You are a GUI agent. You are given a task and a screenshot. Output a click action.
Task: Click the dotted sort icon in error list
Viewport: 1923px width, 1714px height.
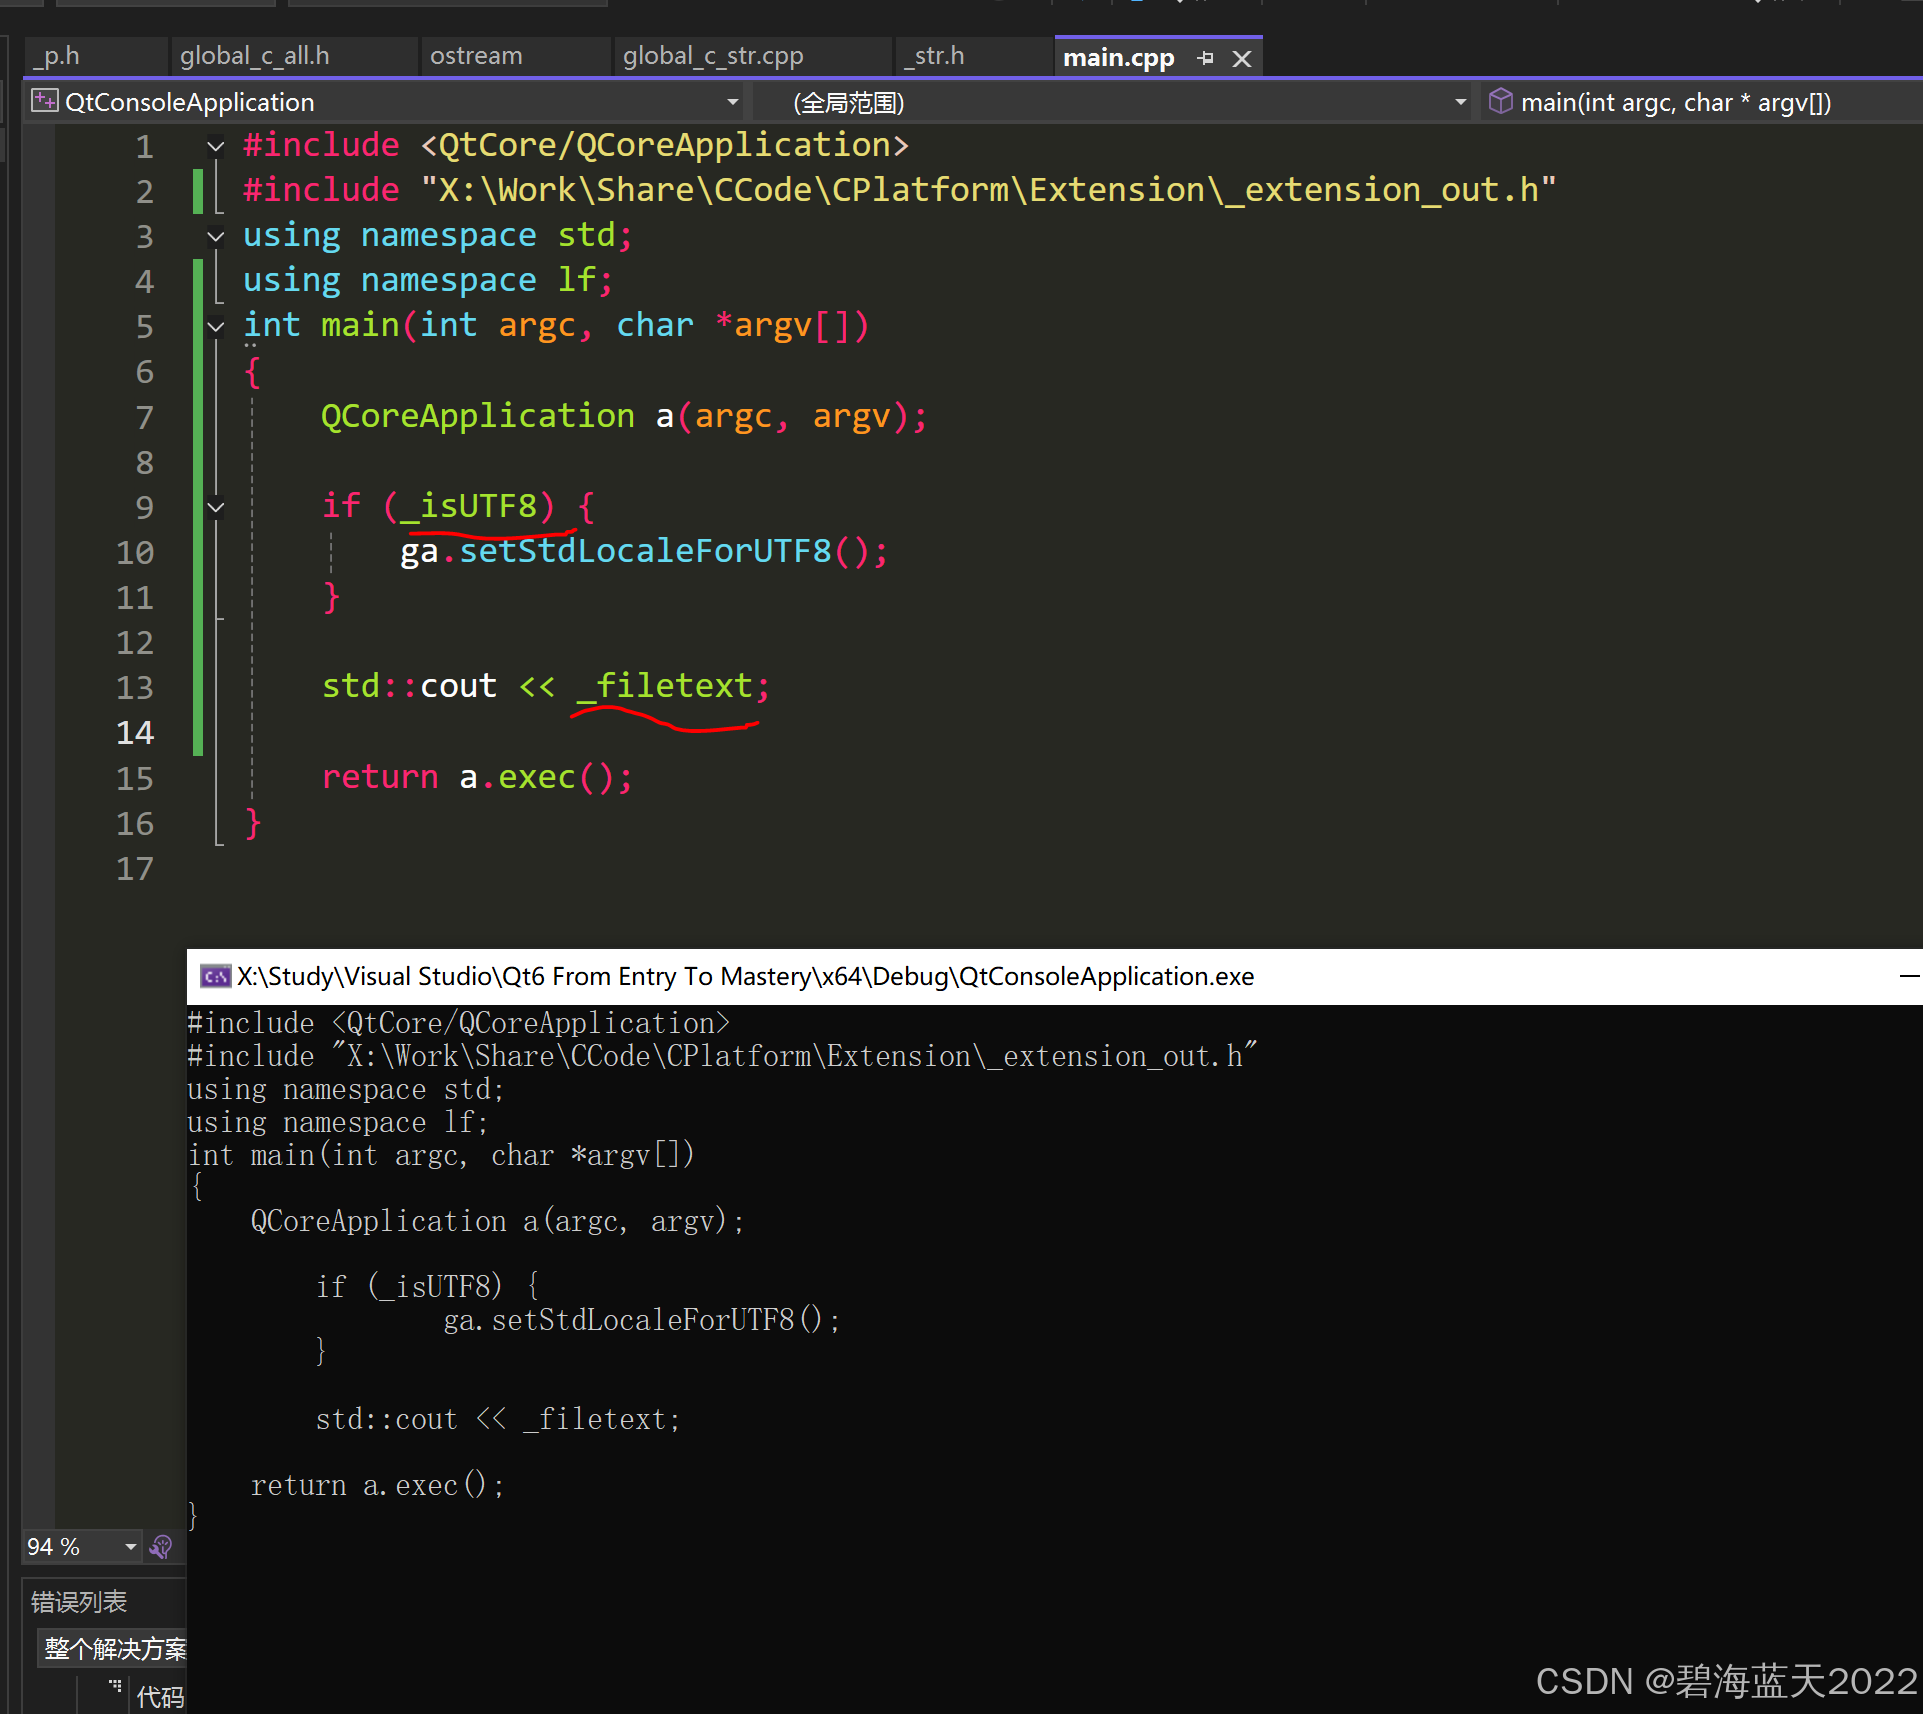[115, 1686]
